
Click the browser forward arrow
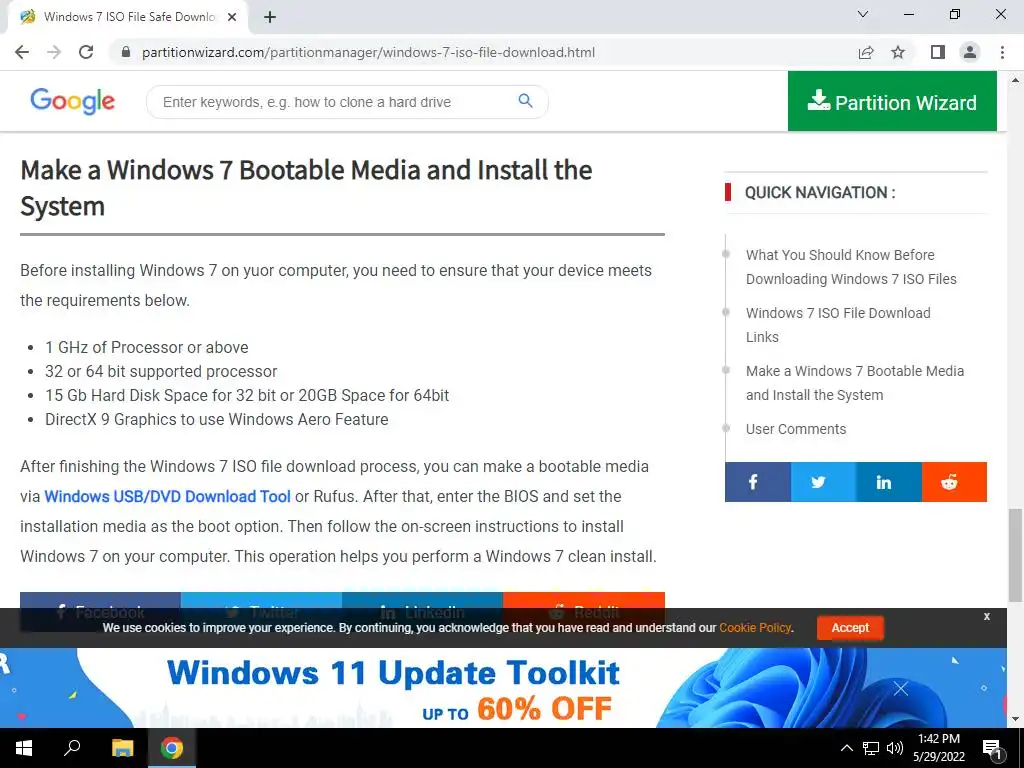(x=54, y=52)
